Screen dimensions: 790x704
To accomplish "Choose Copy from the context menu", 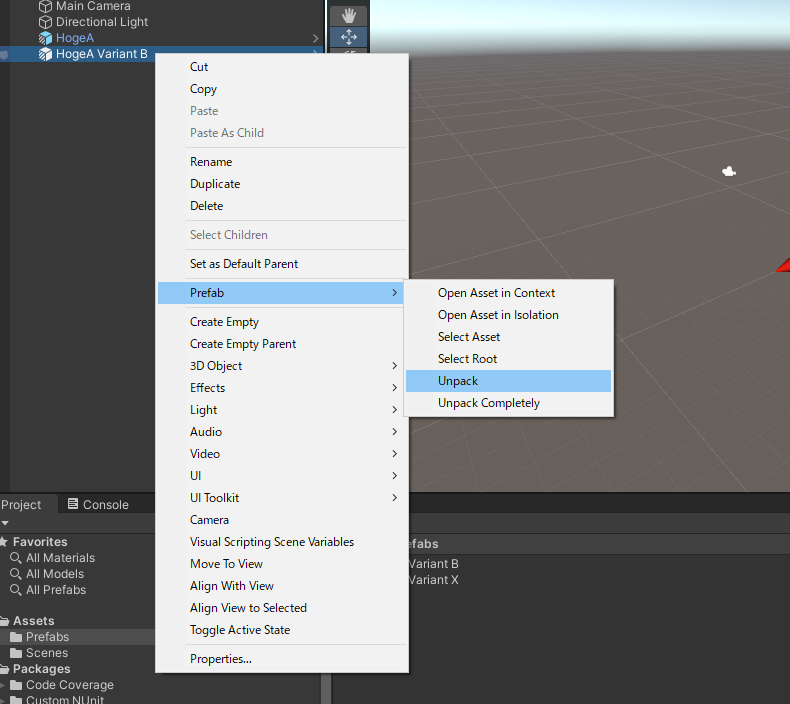I will pos(282,89).
